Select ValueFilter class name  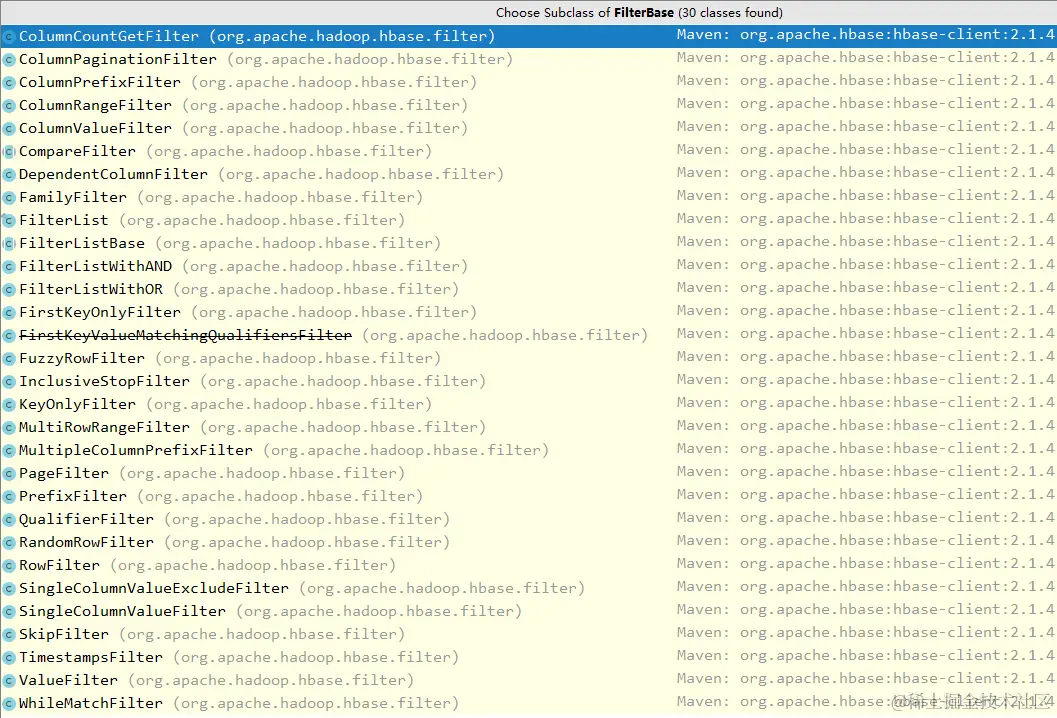pos(68,680)
